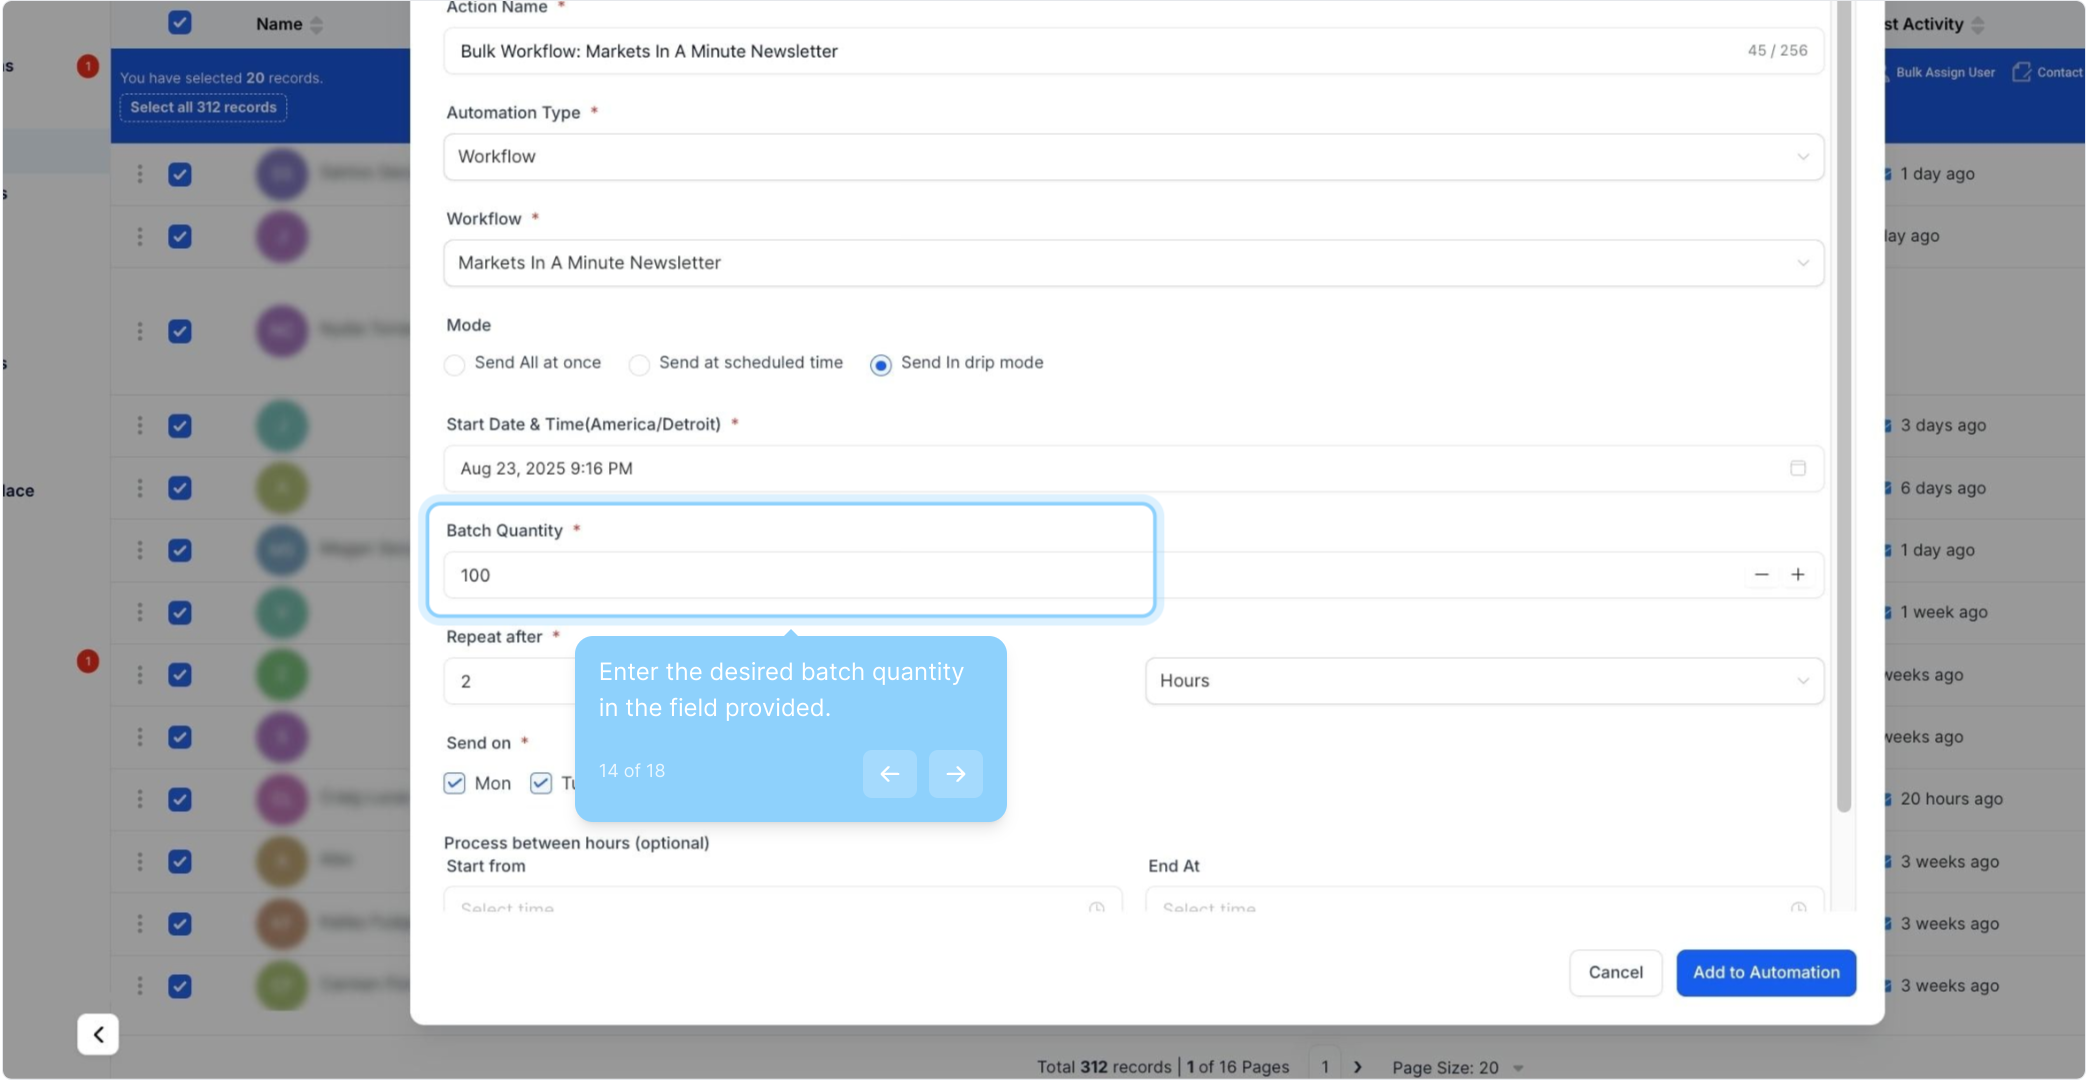The width and height of the screenshot is (2088, 1080).
Task: Collapse sidebar with the back chevron button
Action: pos(98,1034)
